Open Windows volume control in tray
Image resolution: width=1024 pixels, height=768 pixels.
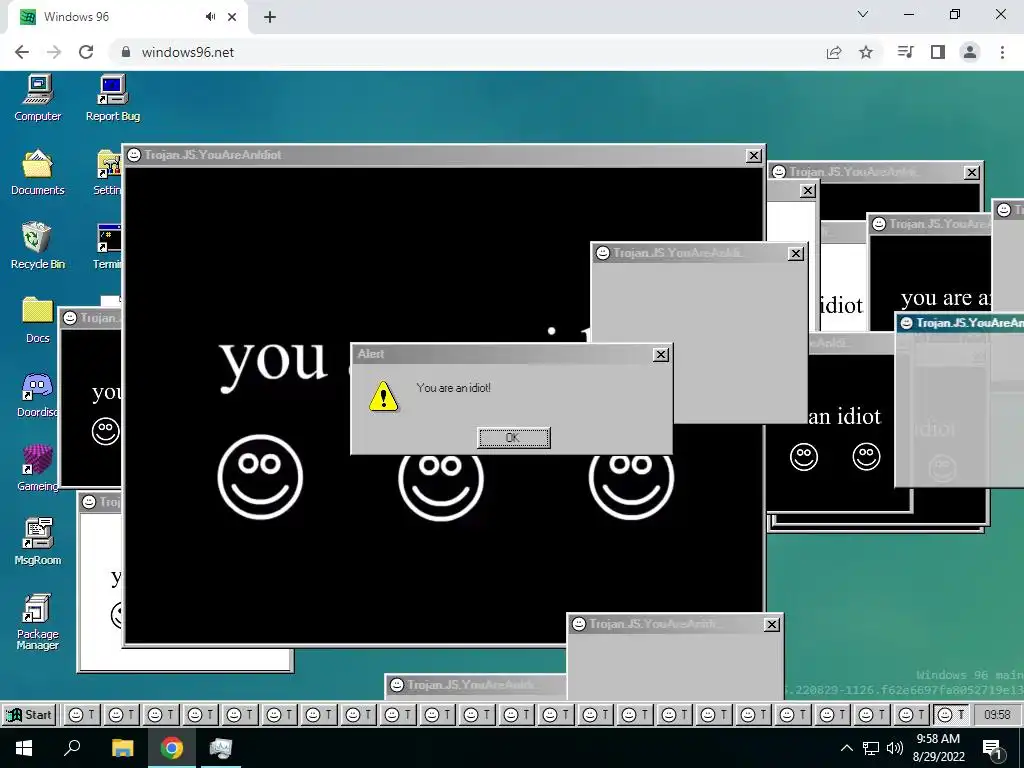coord(895,748)
